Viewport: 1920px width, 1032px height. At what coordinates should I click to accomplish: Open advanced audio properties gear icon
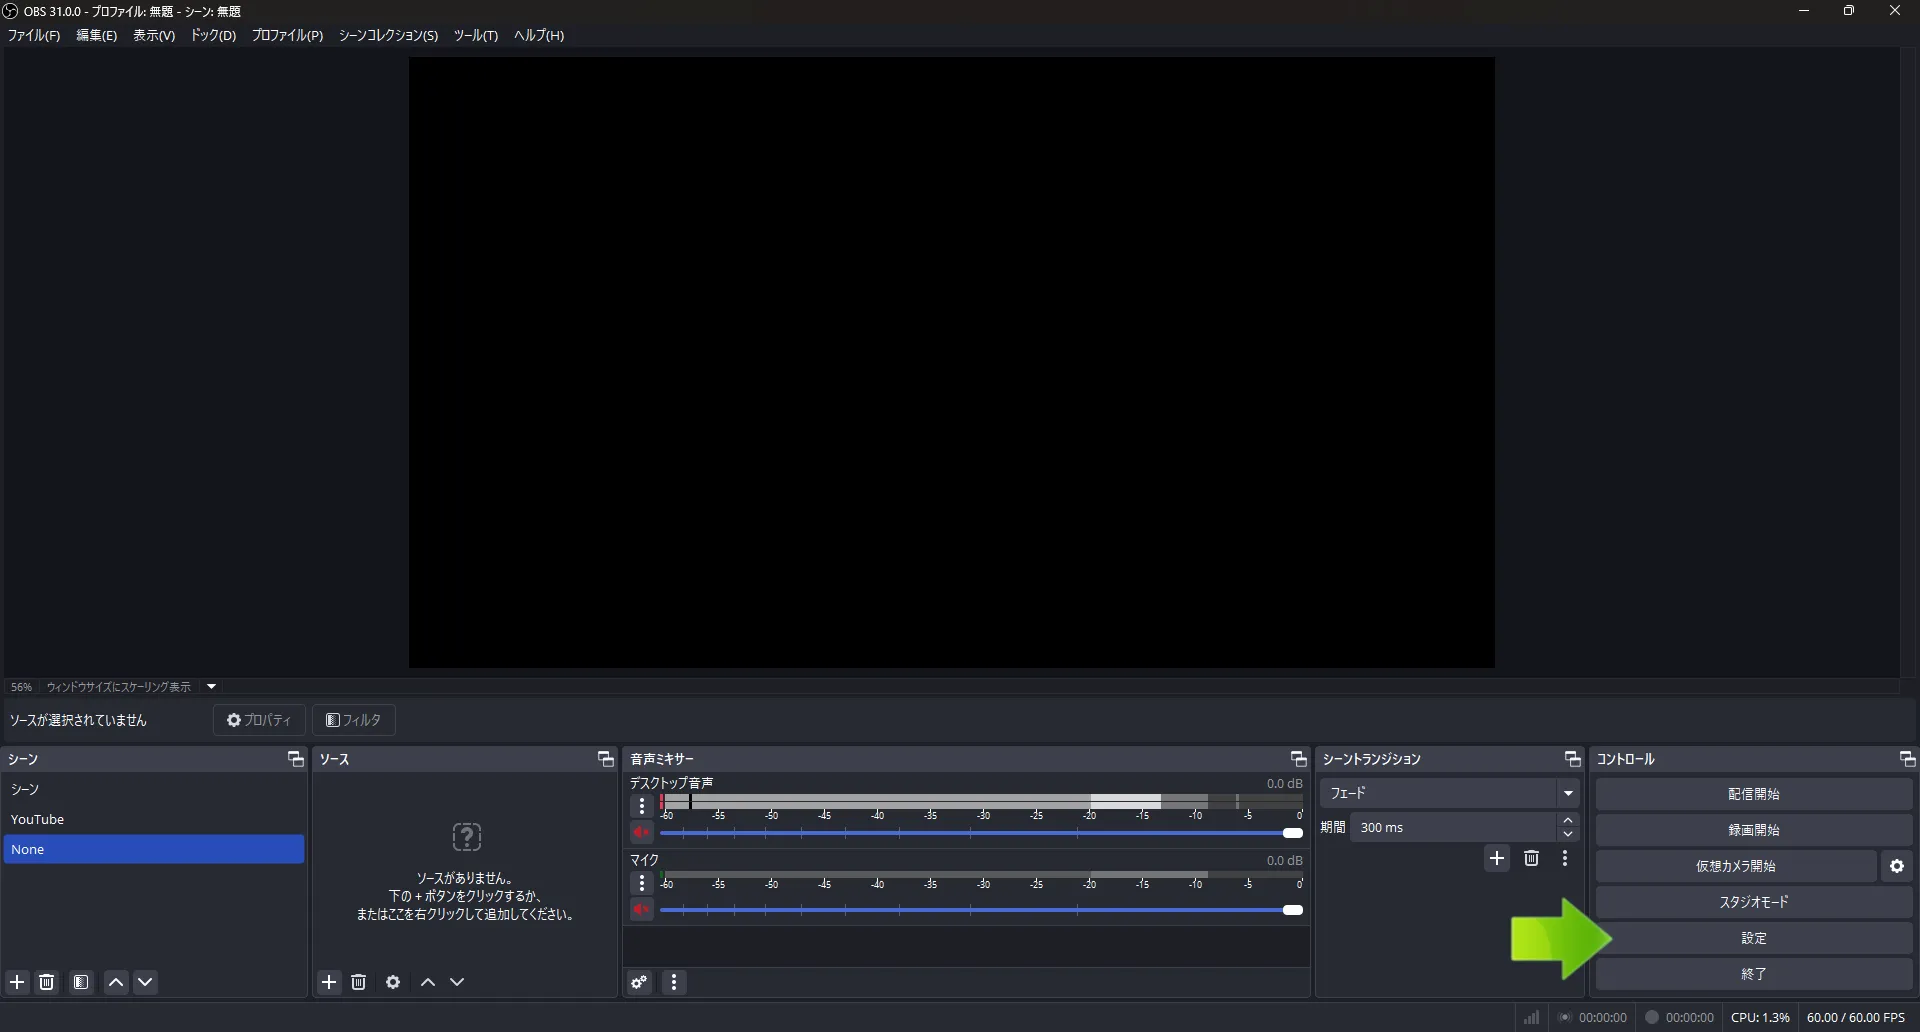[640, 983]
